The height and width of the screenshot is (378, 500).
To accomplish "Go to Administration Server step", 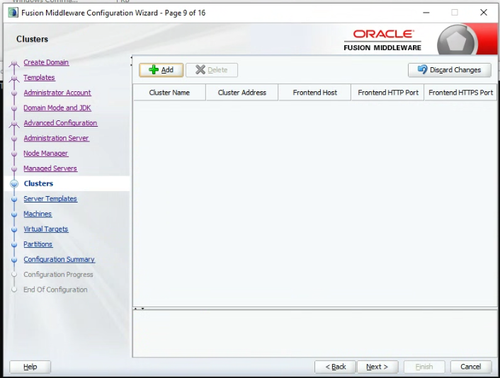I will pos(56,138).
